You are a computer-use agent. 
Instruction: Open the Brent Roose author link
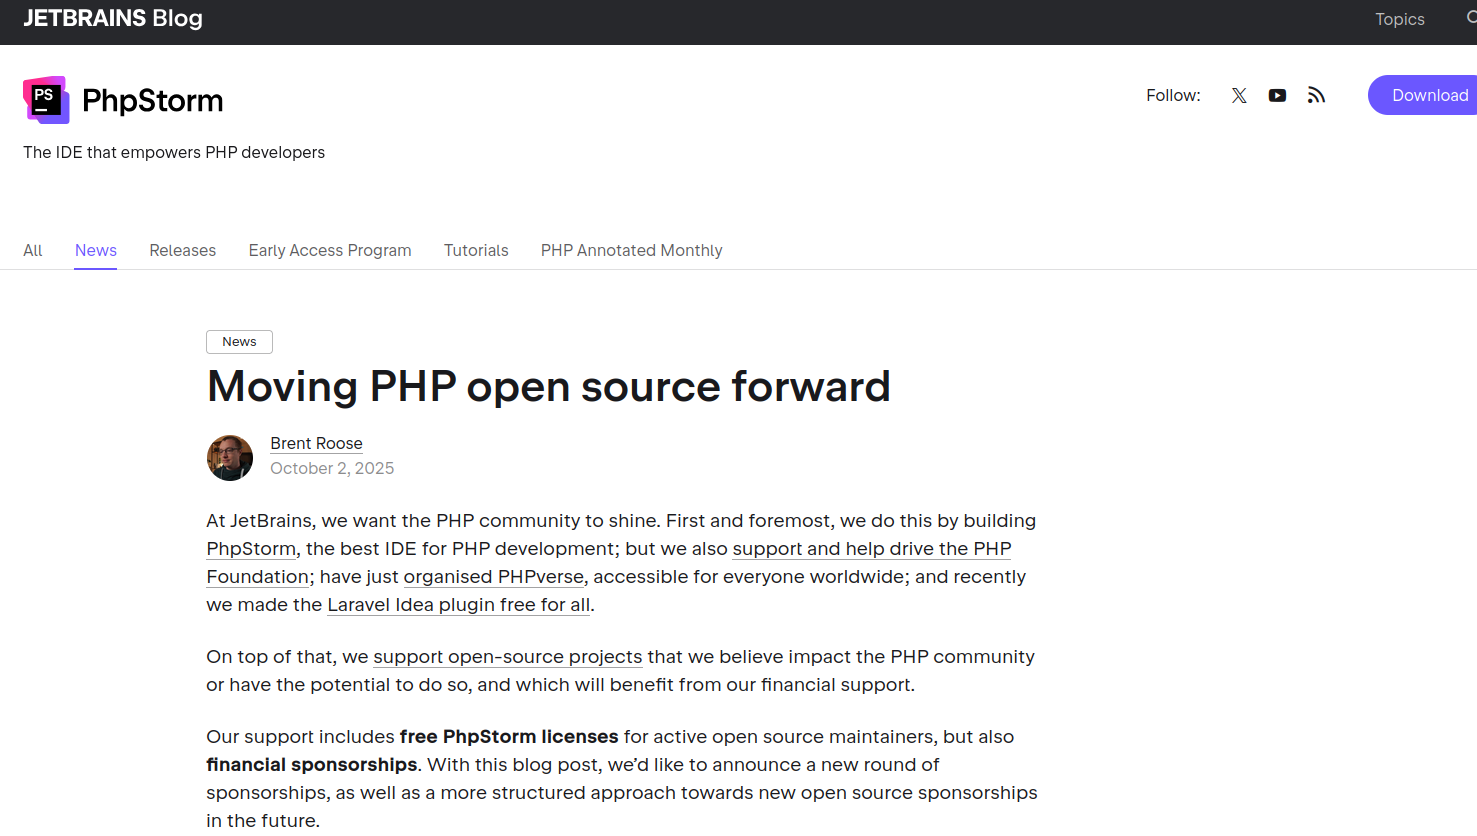(x=316, y=443)
